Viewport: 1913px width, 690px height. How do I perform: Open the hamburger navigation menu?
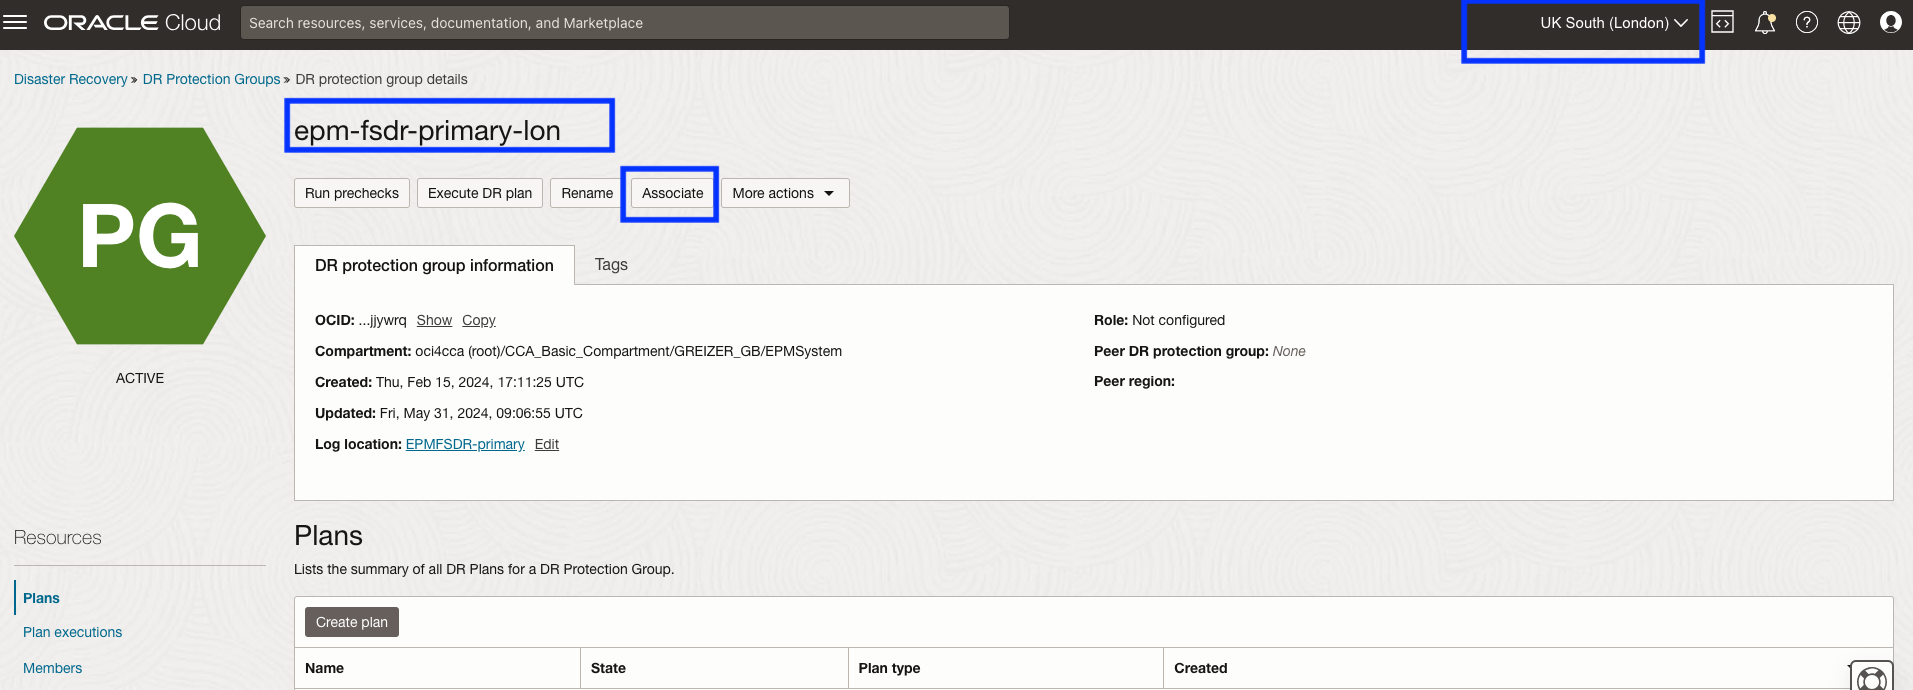pos(15,22)
